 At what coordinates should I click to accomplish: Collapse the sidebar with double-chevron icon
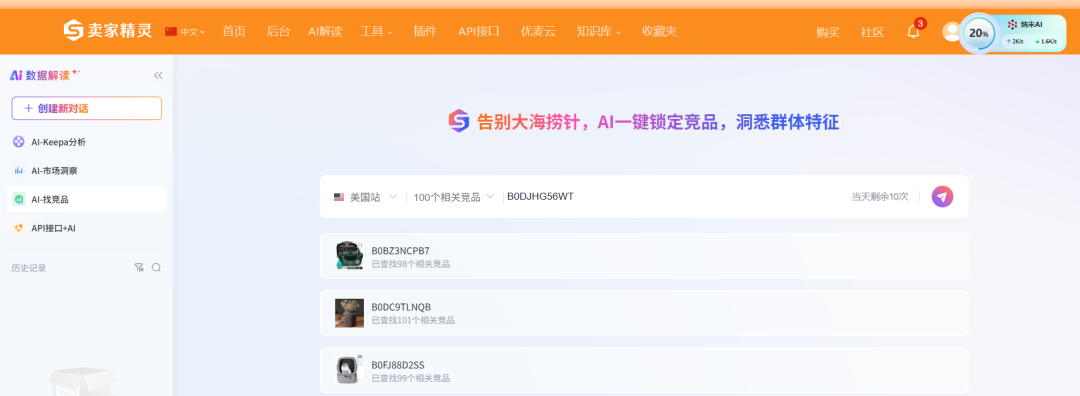point(158,76)
